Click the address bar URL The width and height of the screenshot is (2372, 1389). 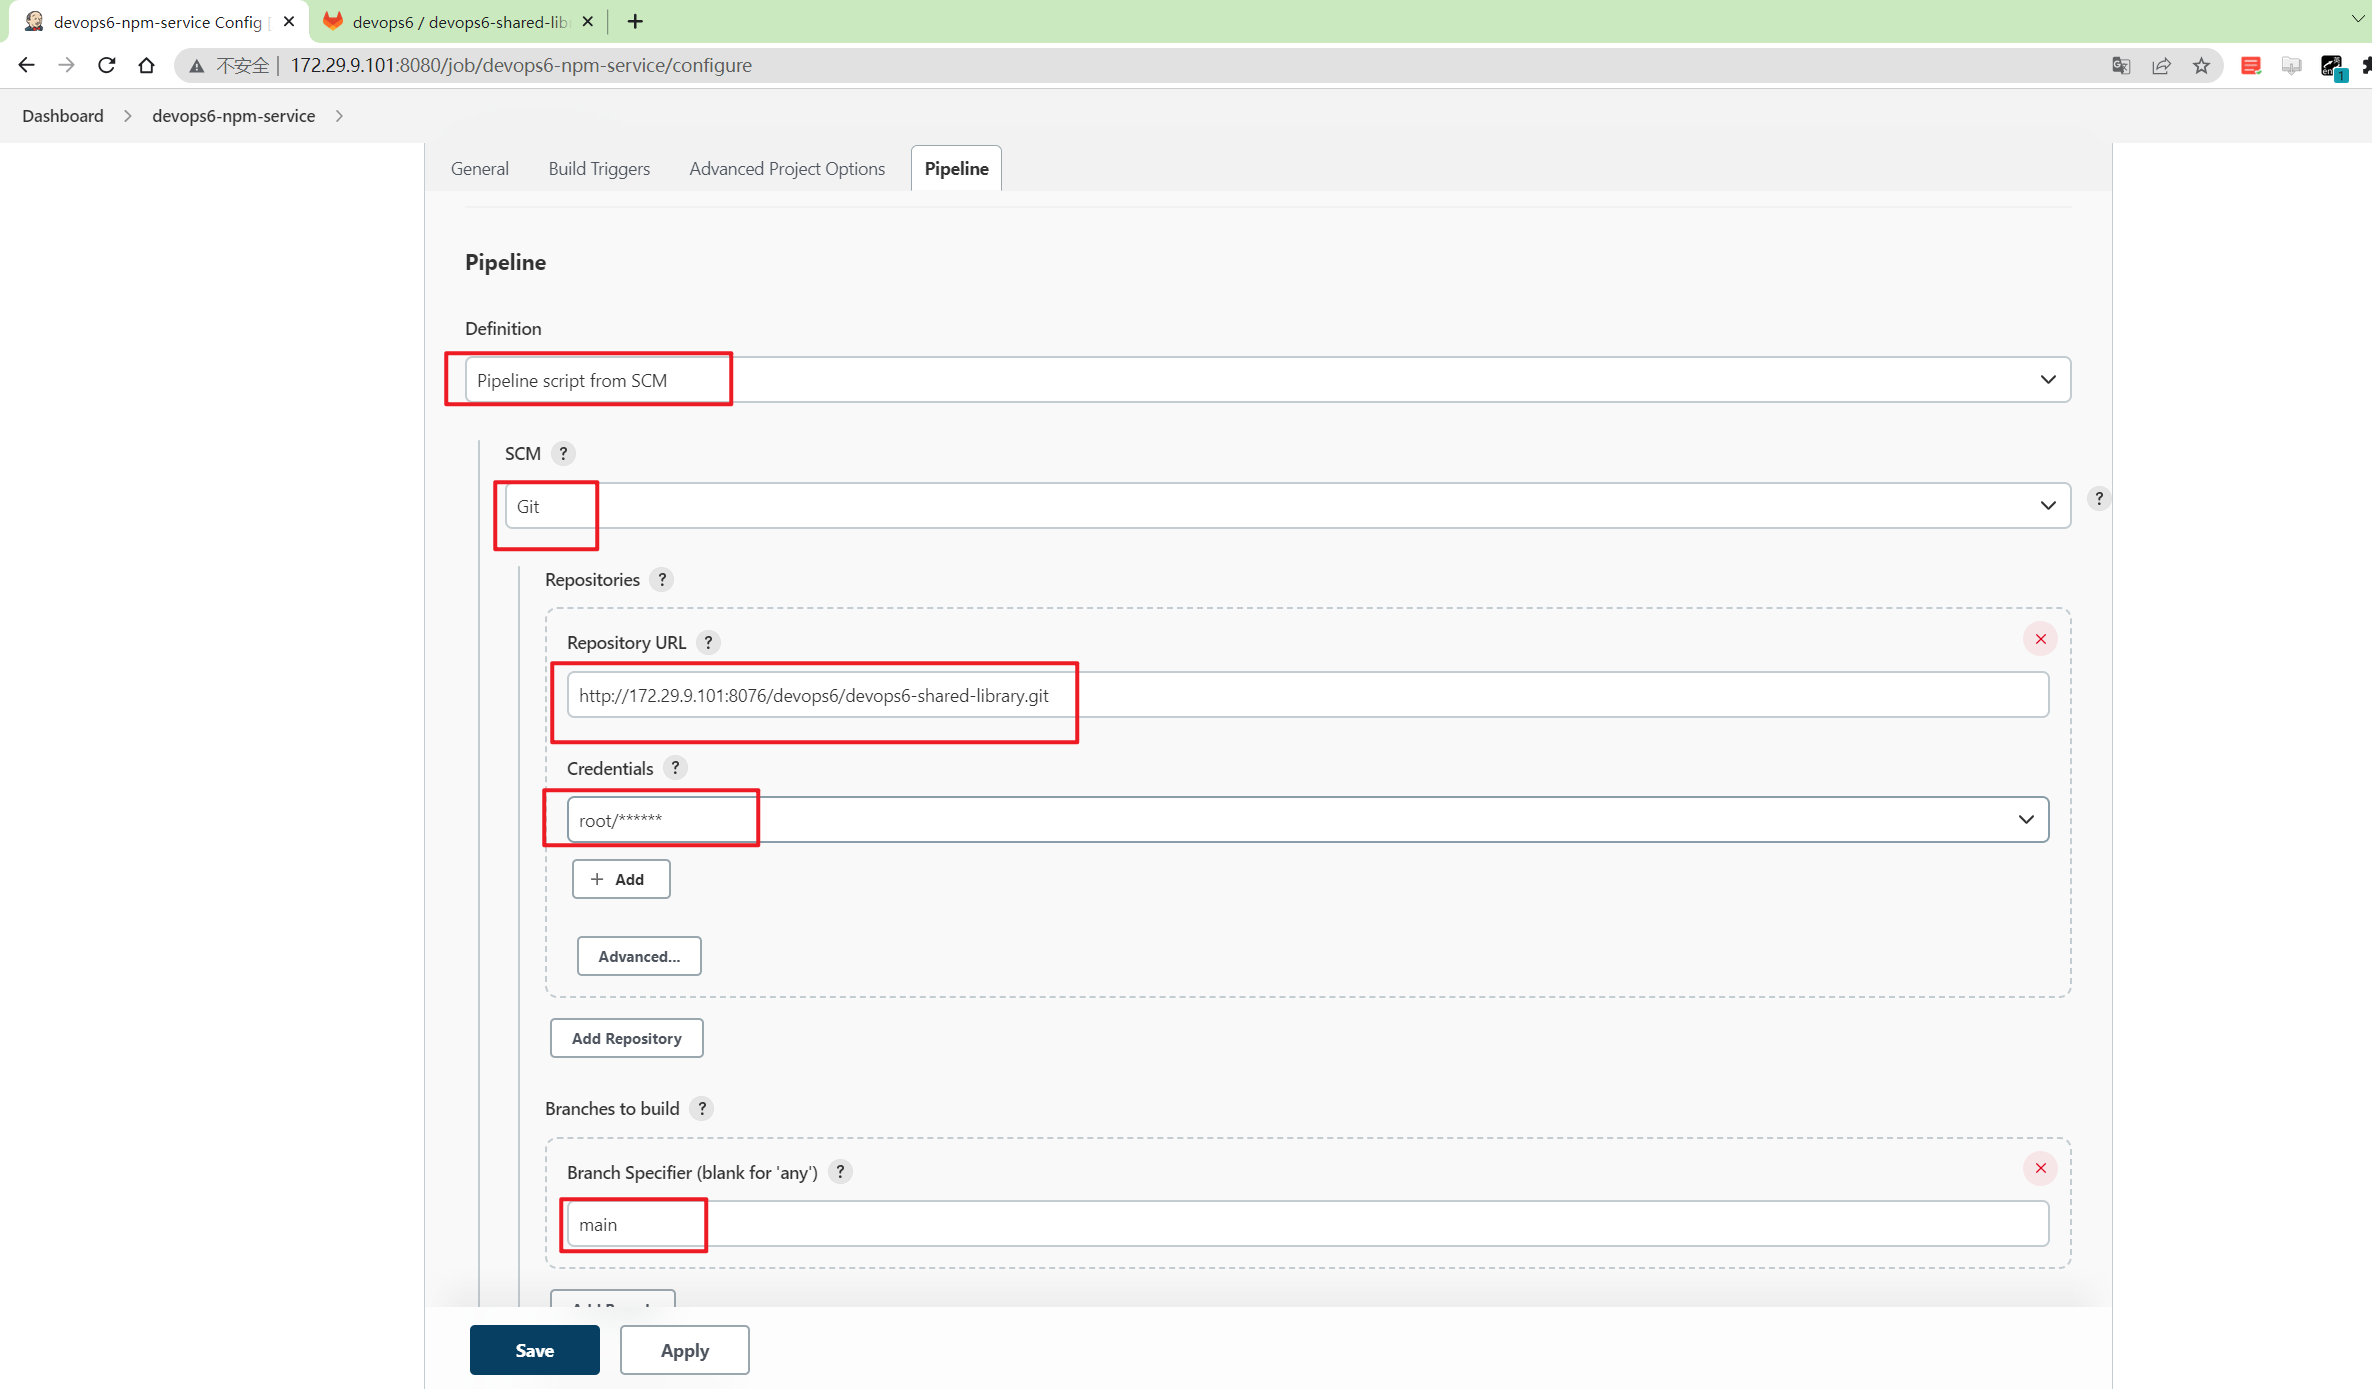pyautogui.click(x=521, y=65)
